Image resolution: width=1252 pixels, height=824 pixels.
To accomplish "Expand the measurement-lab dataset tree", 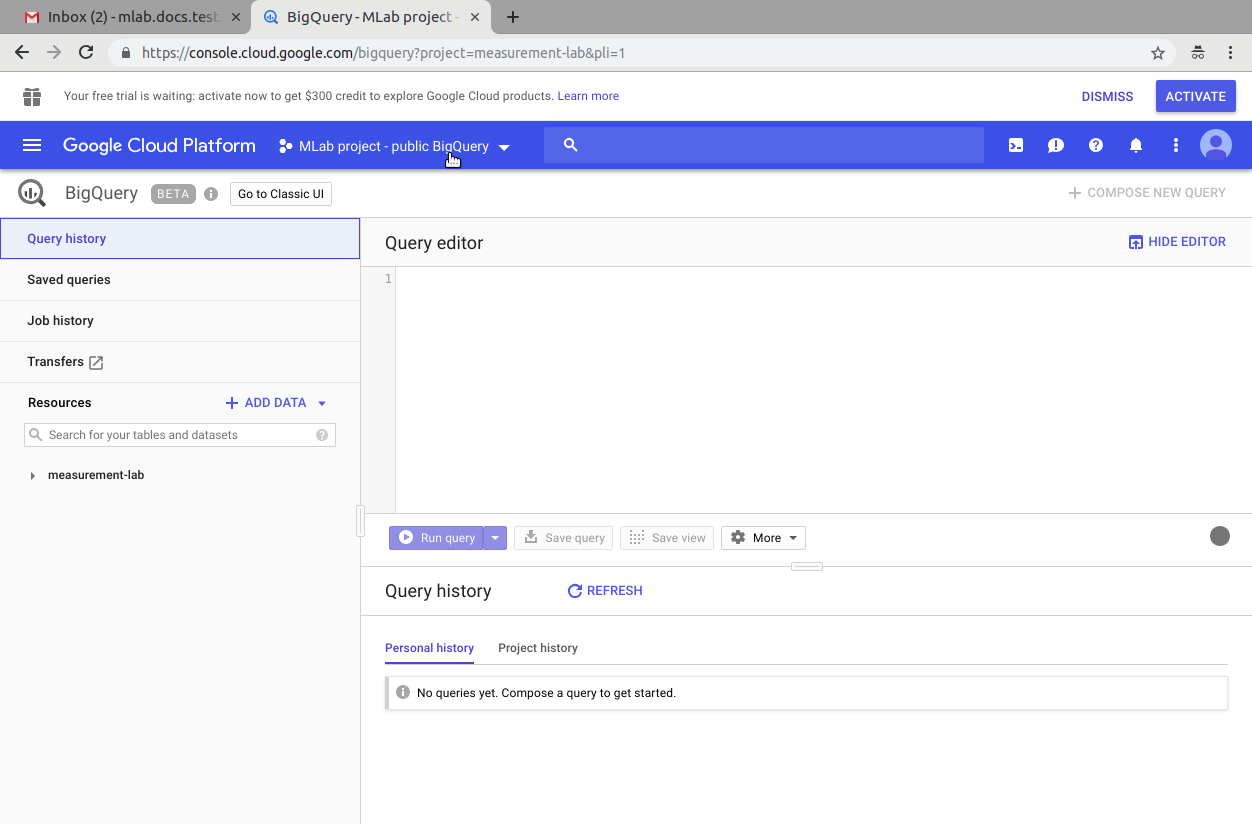I will (32, 474).
